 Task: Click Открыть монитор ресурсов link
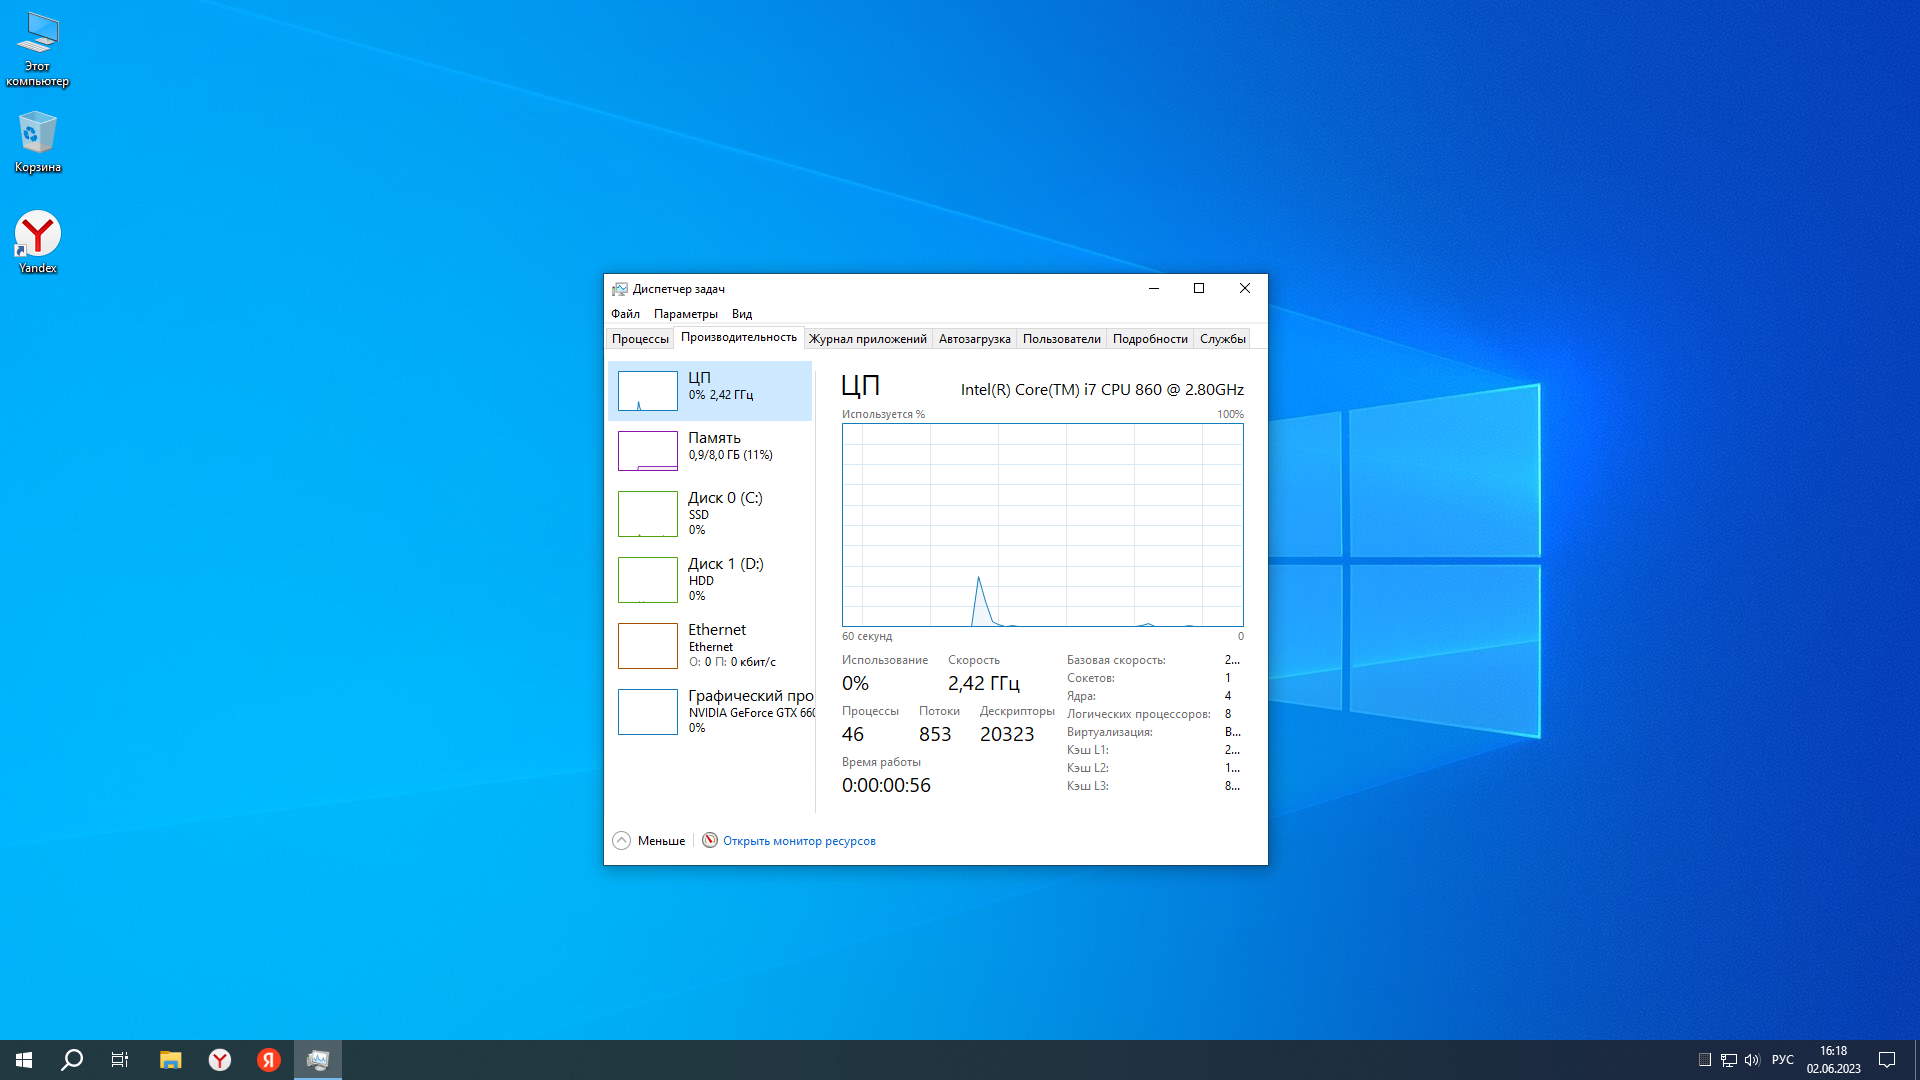[x=799, y=841]
